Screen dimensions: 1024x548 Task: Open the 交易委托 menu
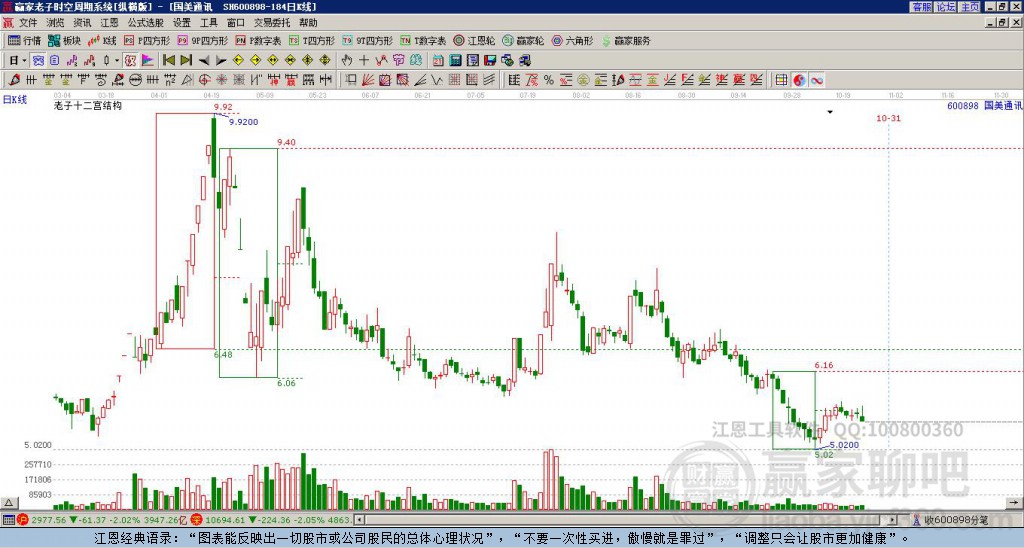click(272, 23)
